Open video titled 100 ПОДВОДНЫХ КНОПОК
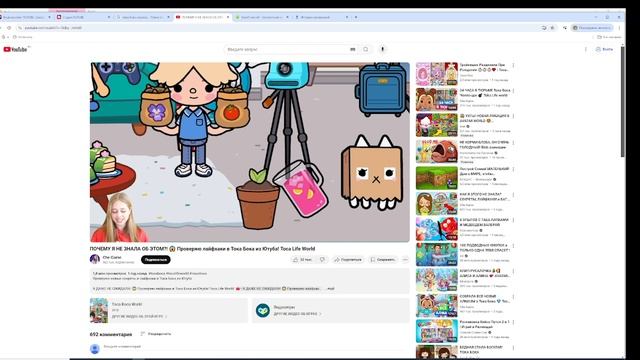The height and width of the screenshot is (360, 640). (x=484, y=247)
